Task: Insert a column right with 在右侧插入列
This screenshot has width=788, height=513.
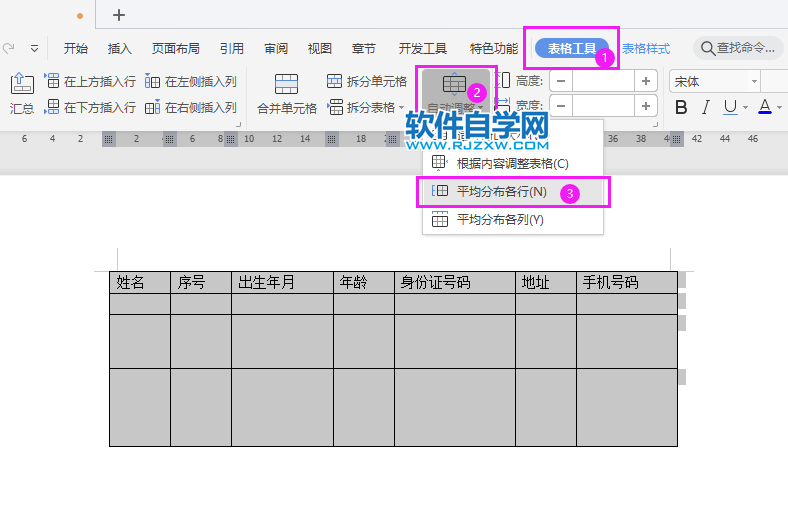Action: pyautogui.click(x=191, y=107)
